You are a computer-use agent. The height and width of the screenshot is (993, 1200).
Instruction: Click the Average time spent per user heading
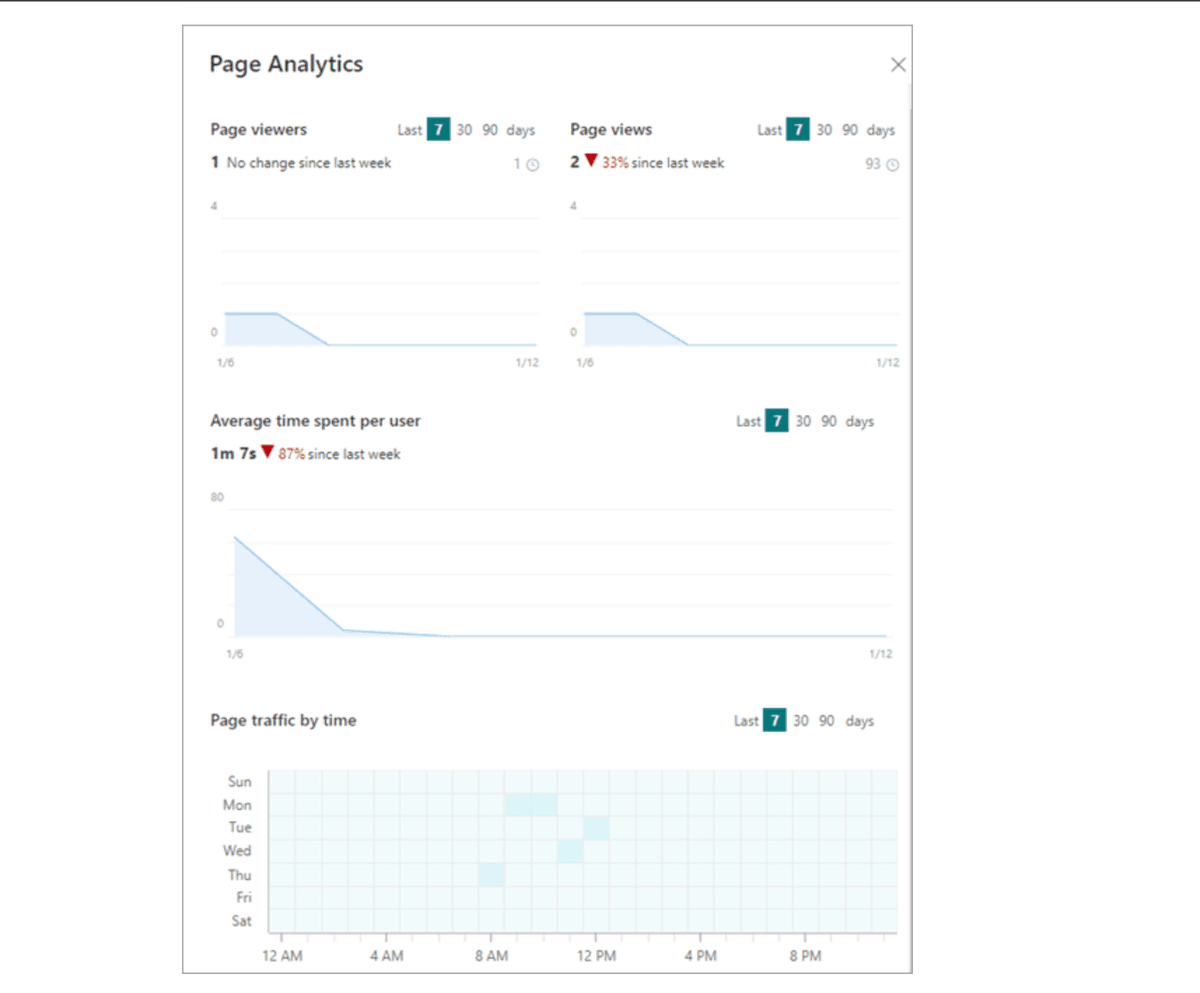click(x=315, y=421)
